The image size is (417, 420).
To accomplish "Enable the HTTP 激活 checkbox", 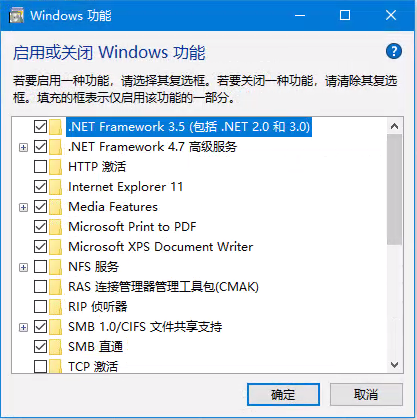I will click(40, 167).
